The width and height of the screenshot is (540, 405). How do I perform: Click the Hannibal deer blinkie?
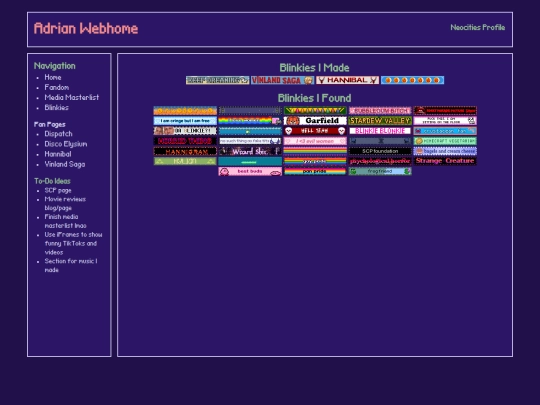(347, 80)
